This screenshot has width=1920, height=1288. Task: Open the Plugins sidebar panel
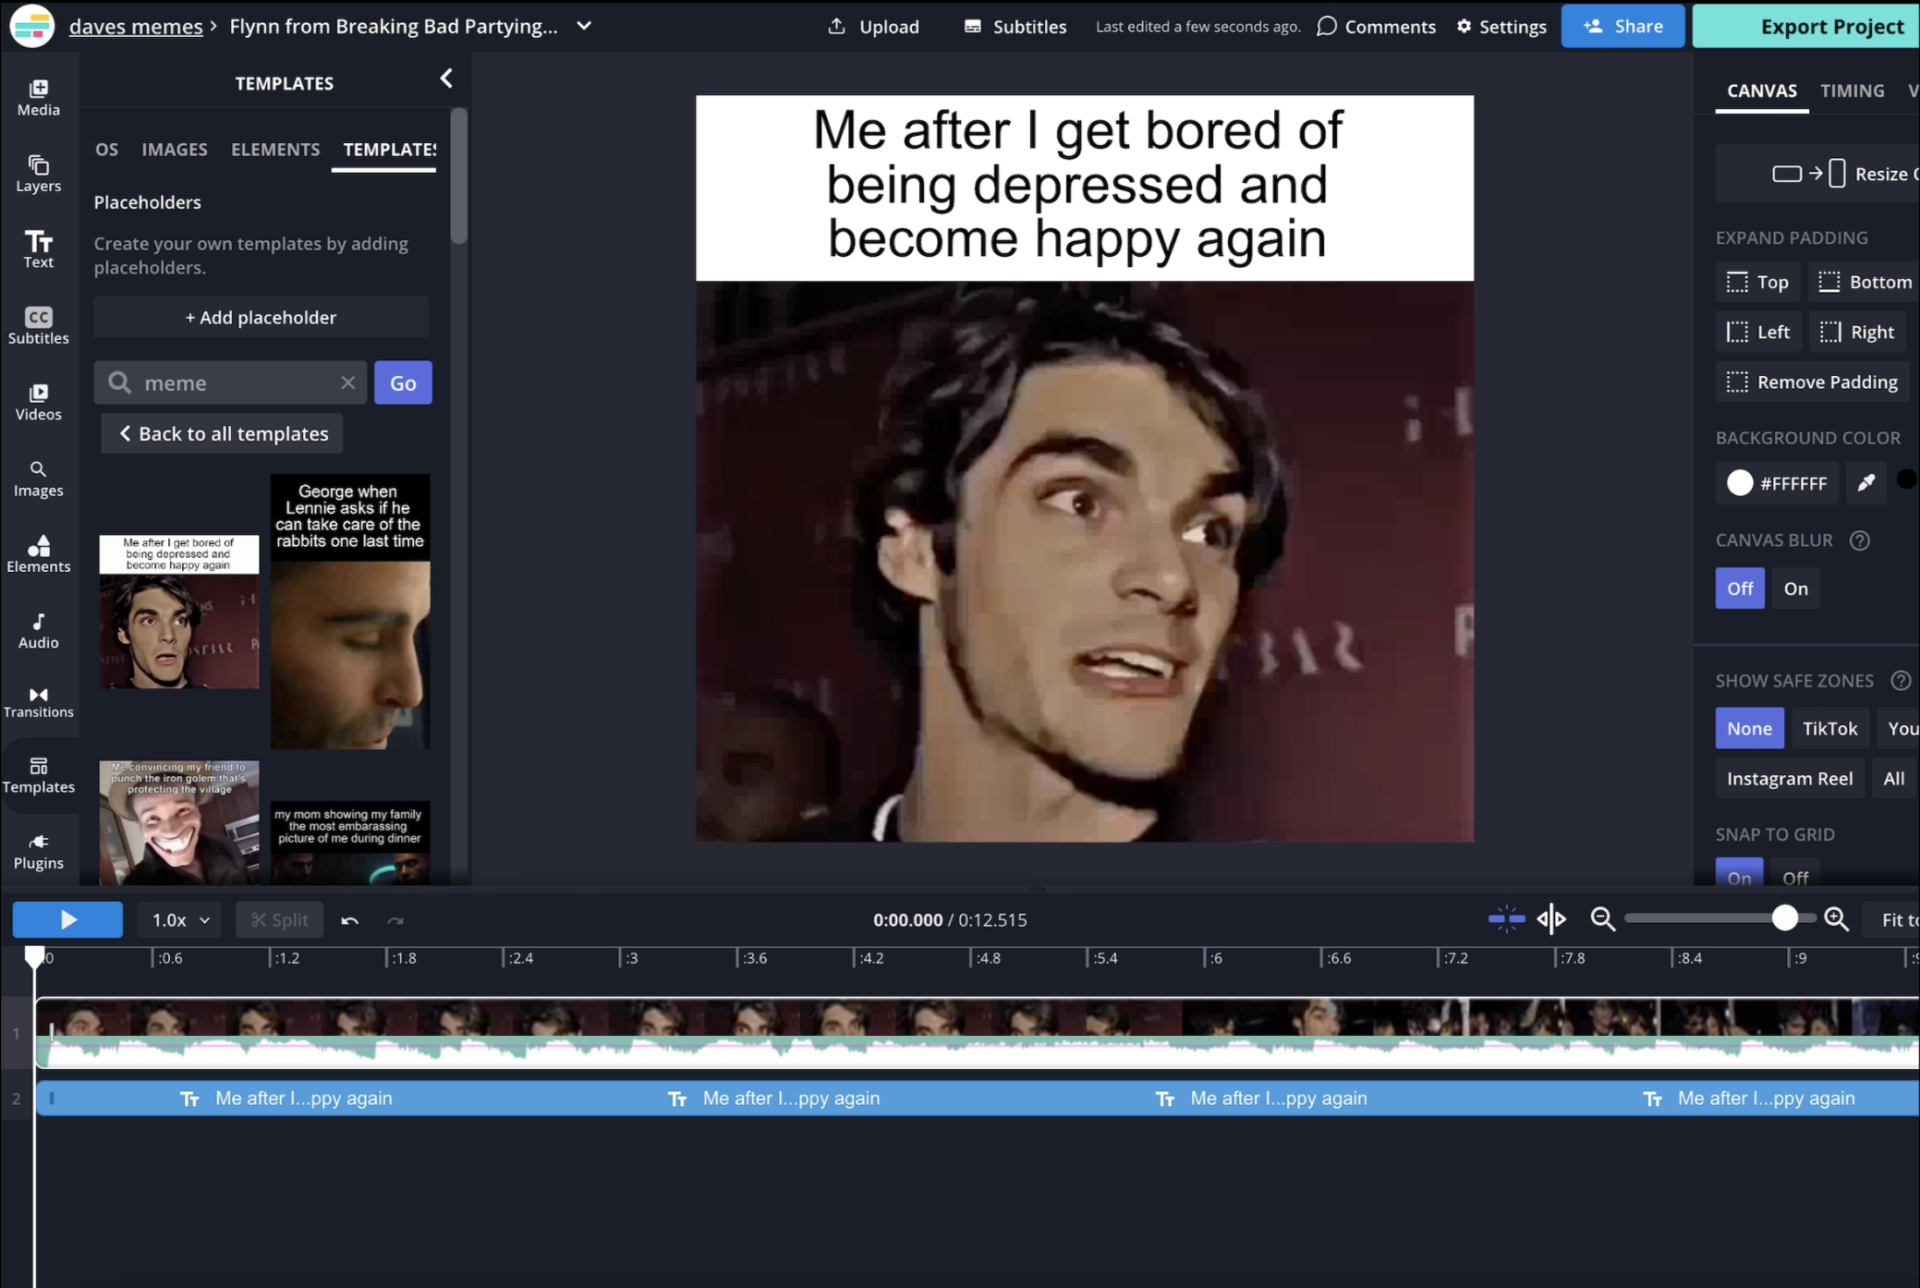tap(38, 851)
